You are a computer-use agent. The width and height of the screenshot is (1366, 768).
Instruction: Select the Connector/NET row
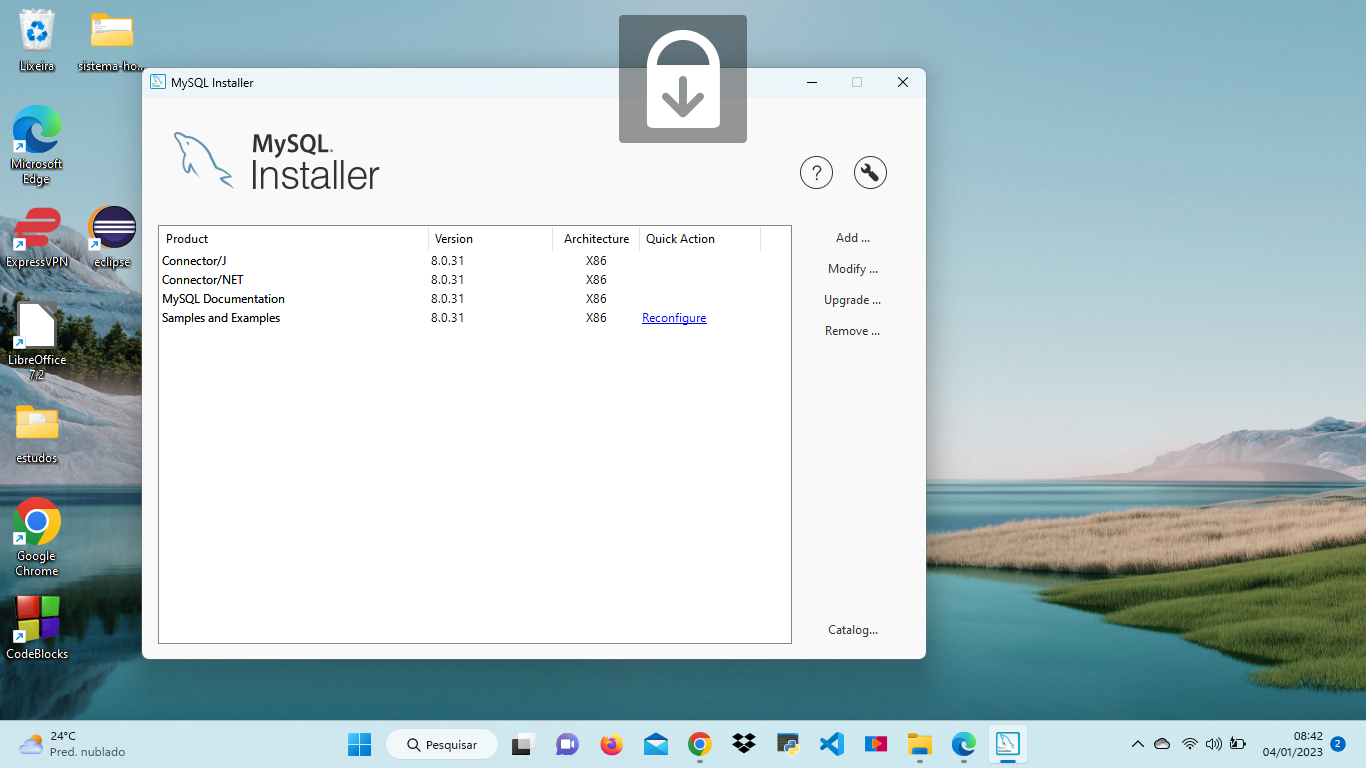(474, 280)
